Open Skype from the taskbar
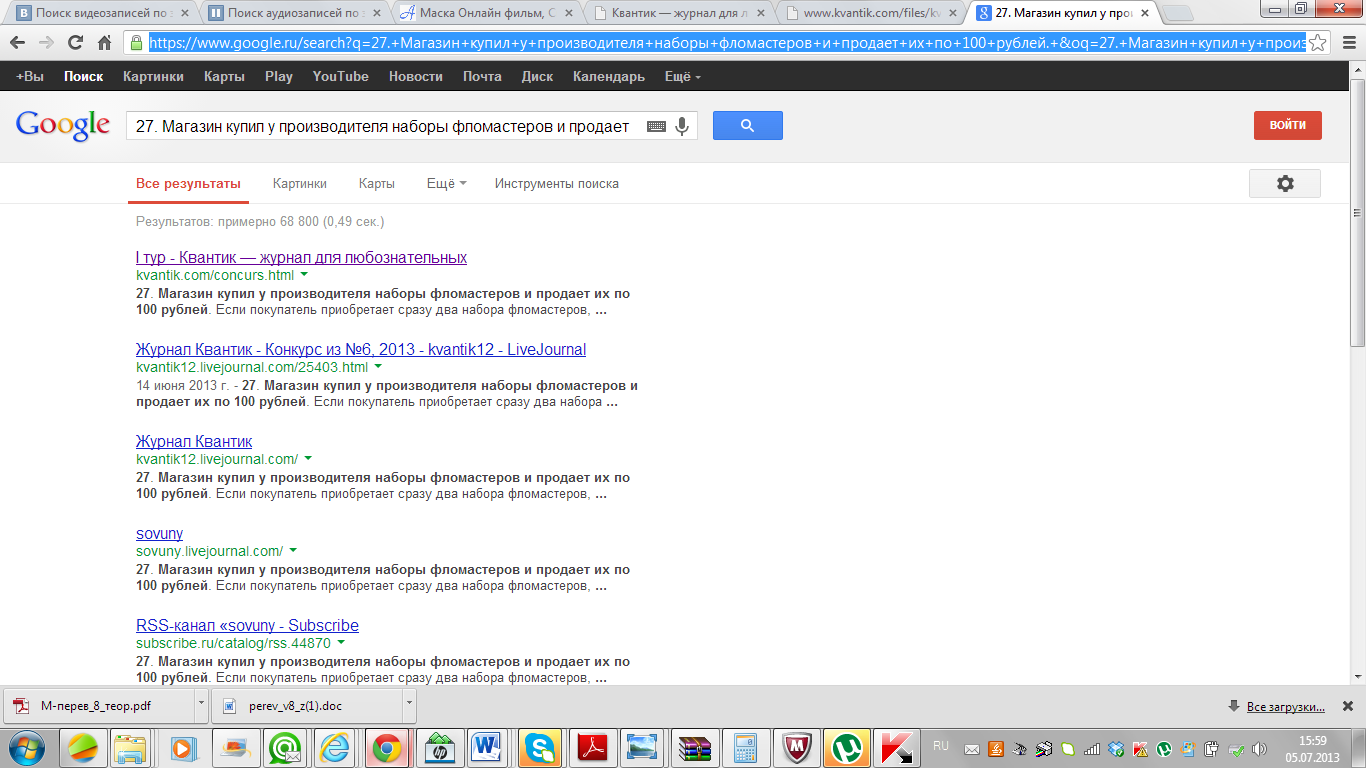This screenshot has height=768, width=1366. [541, 747]
